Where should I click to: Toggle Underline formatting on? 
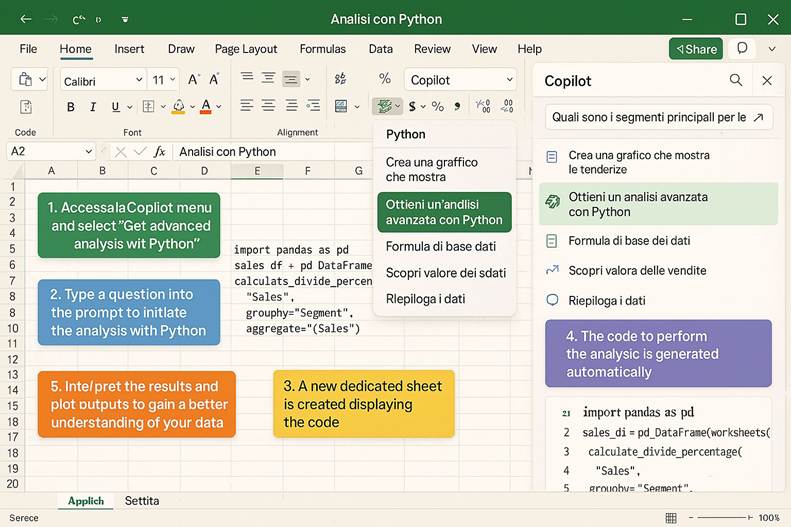tap(116, 107)
